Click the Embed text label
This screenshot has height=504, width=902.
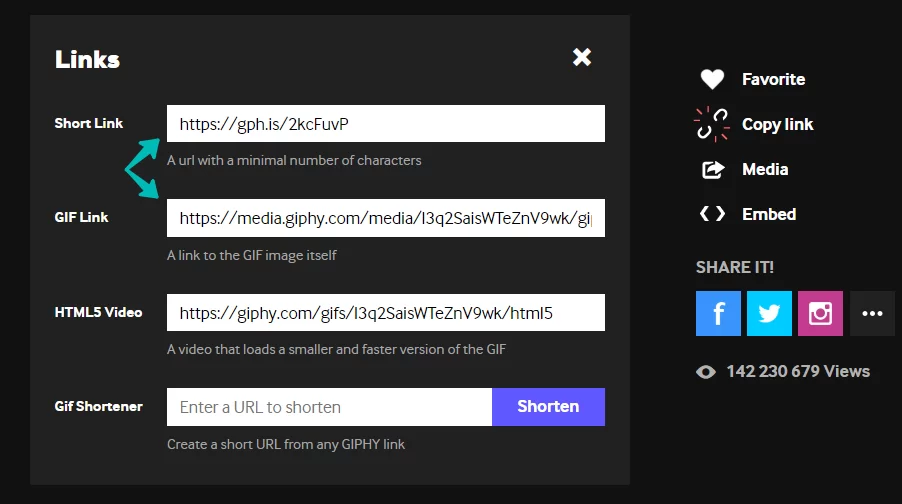(769, 214)
